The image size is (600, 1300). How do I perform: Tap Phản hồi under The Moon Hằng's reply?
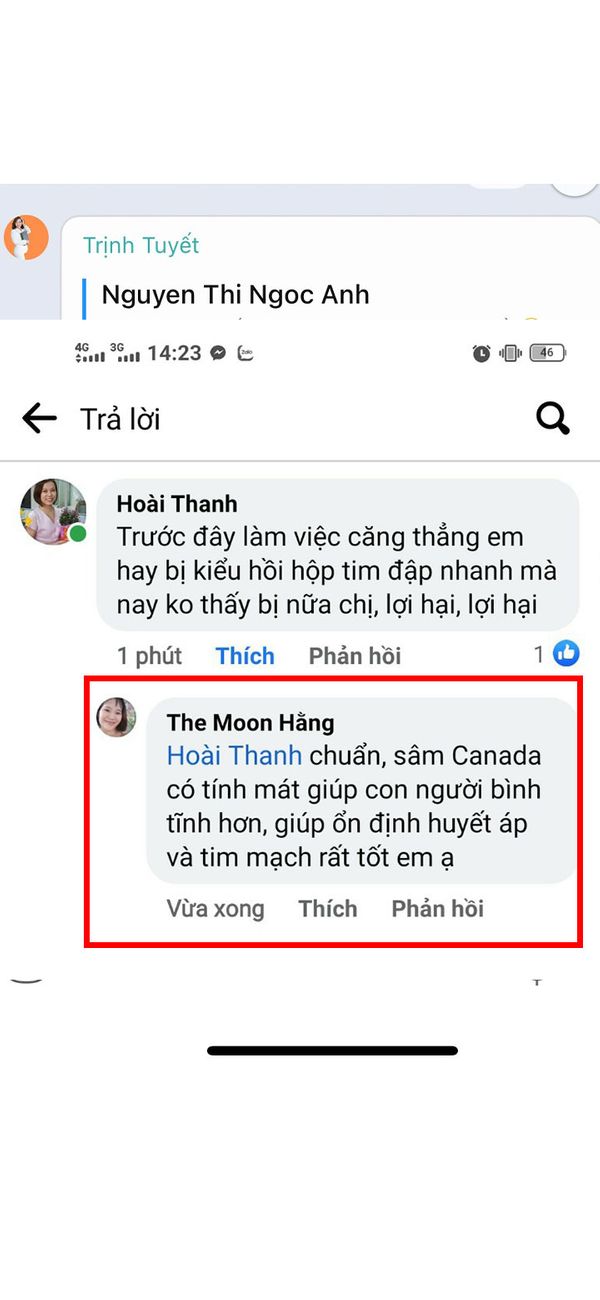tap(438, 909)
